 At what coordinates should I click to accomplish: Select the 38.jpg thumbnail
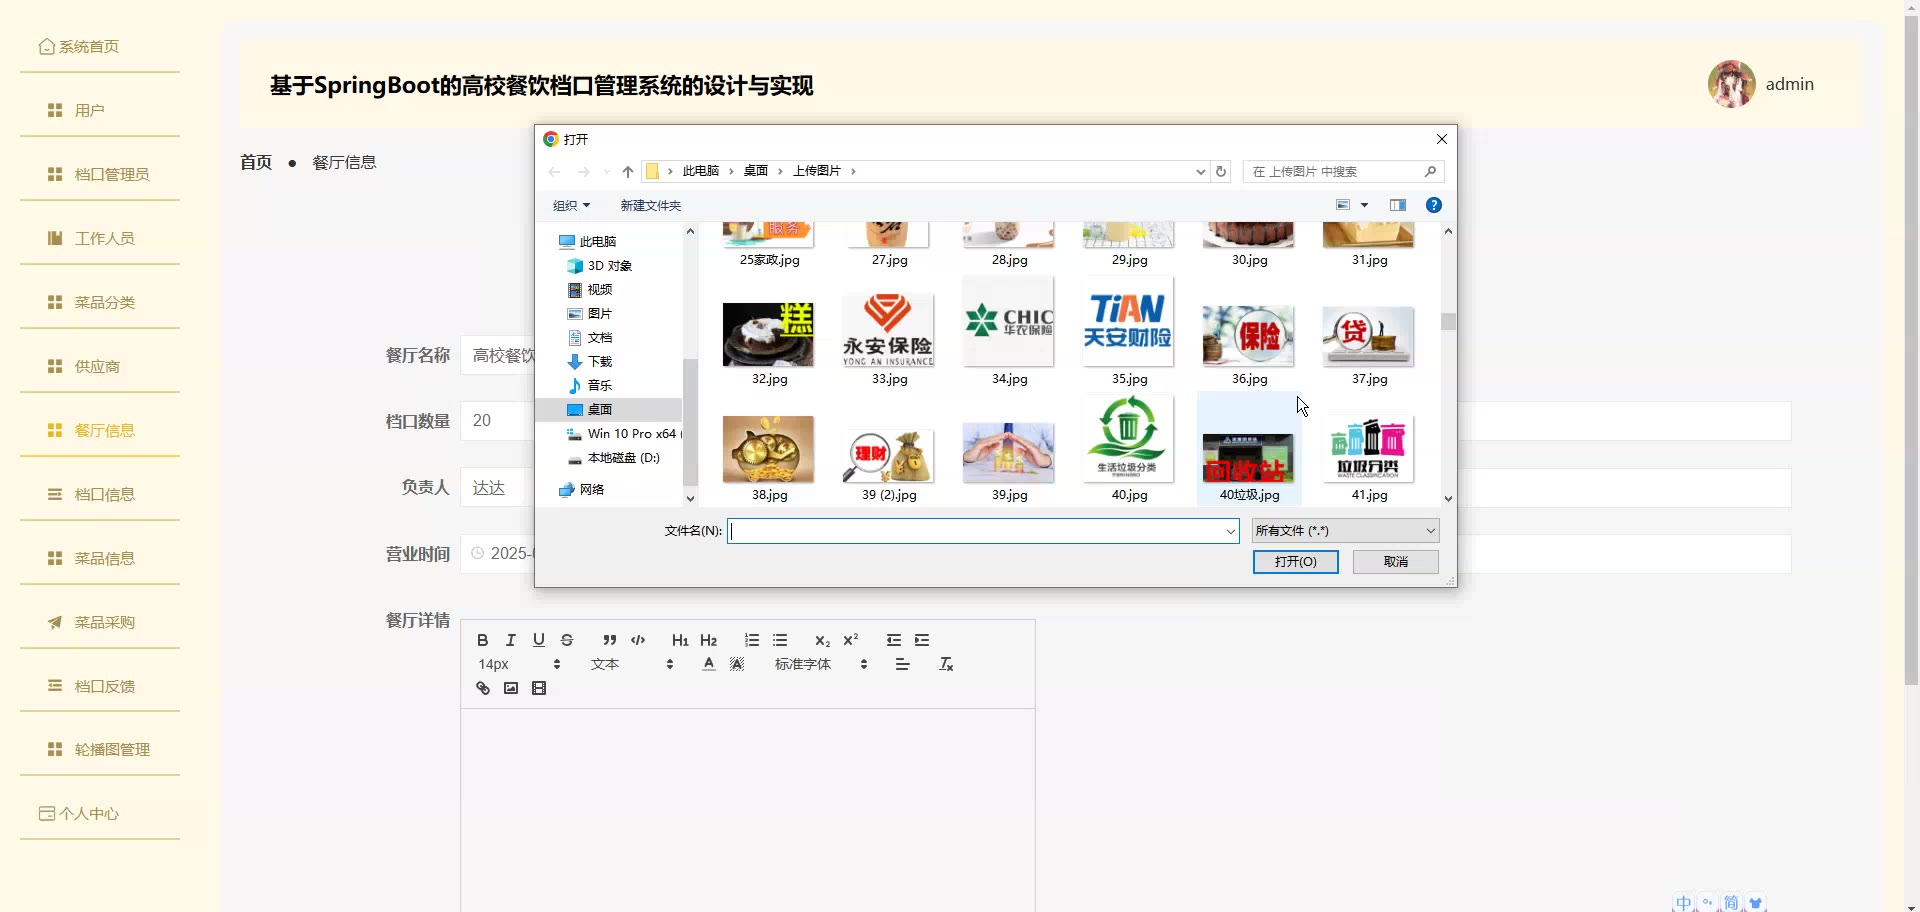[x=769, y=458]
